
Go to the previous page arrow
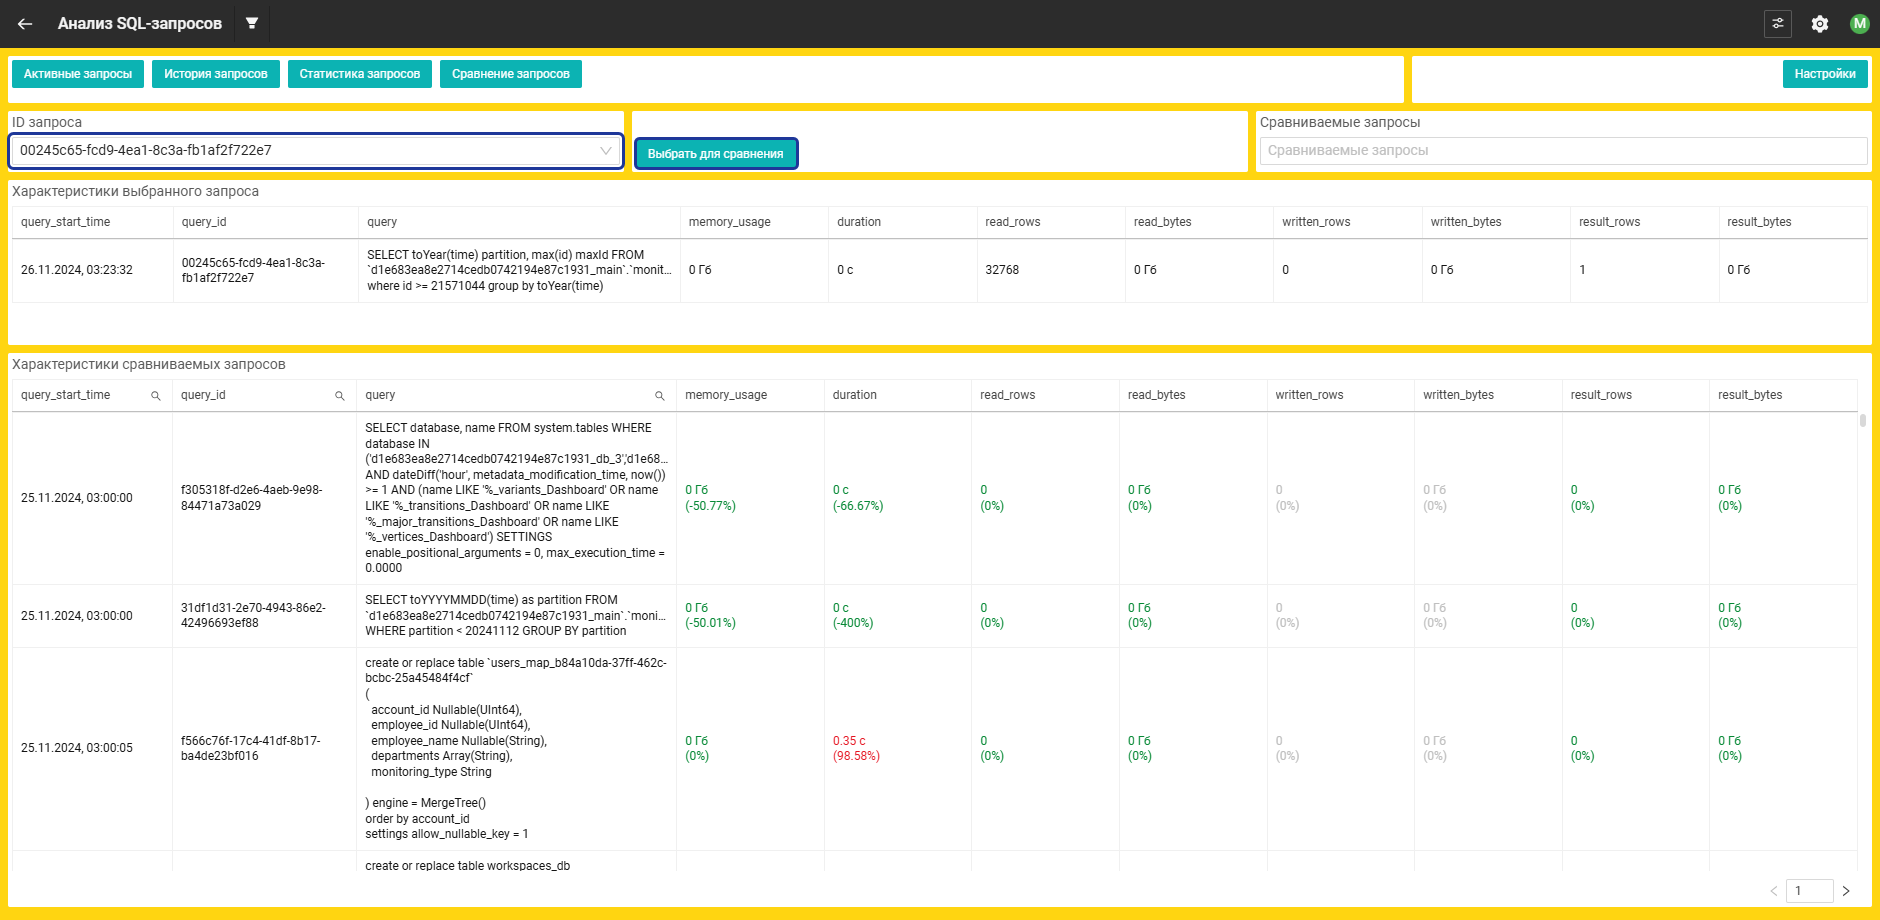click(1774, 891)
